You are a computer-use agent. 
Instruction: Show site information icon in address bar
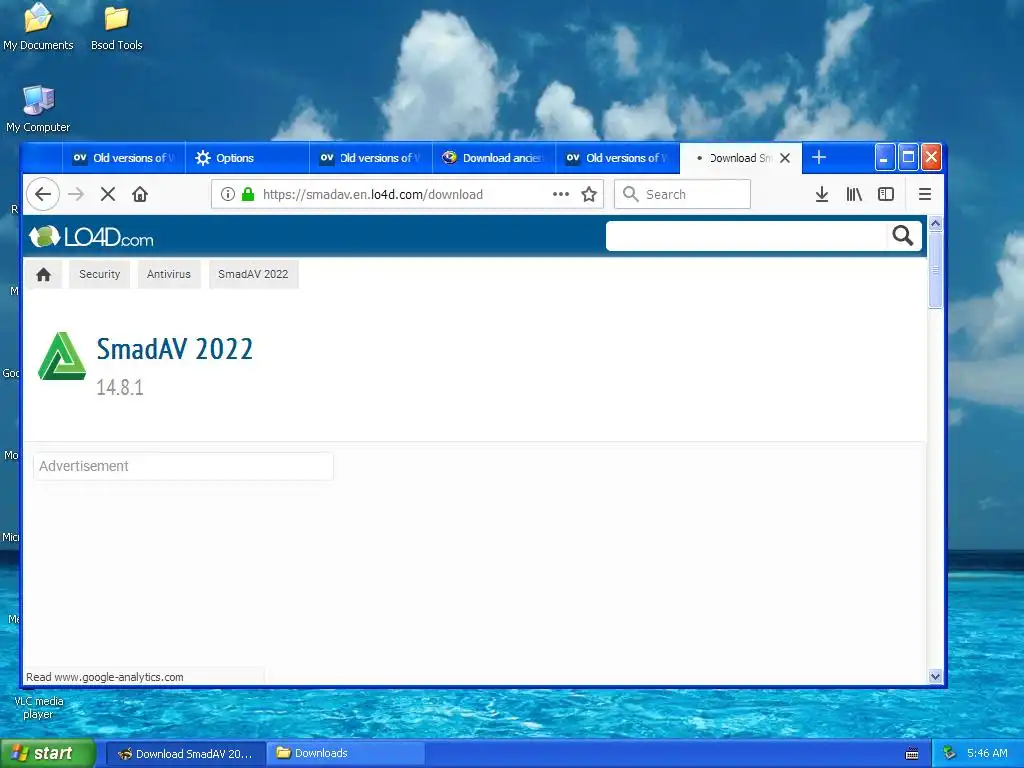click(x=227, y=194)
